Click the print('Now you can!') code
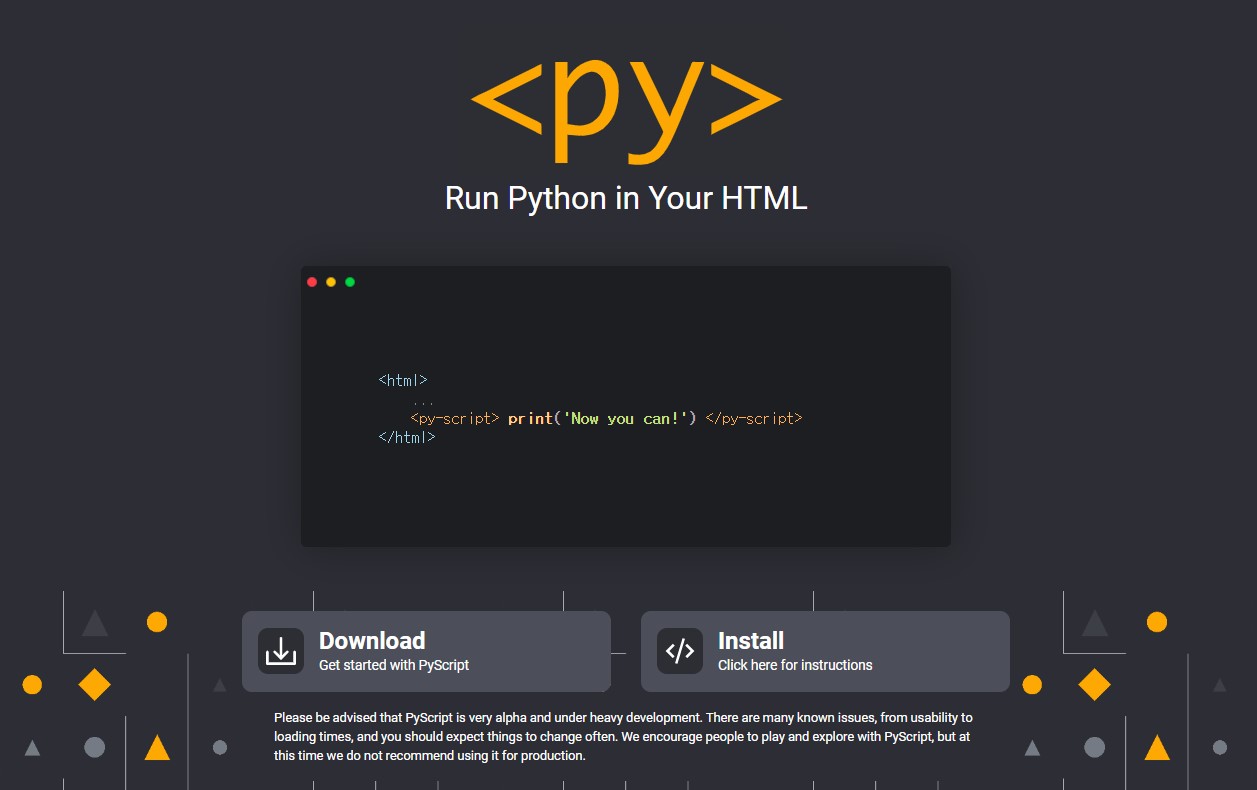This screenshot has height=790, width=1257. pyautogui.click(x=602, y=418)
